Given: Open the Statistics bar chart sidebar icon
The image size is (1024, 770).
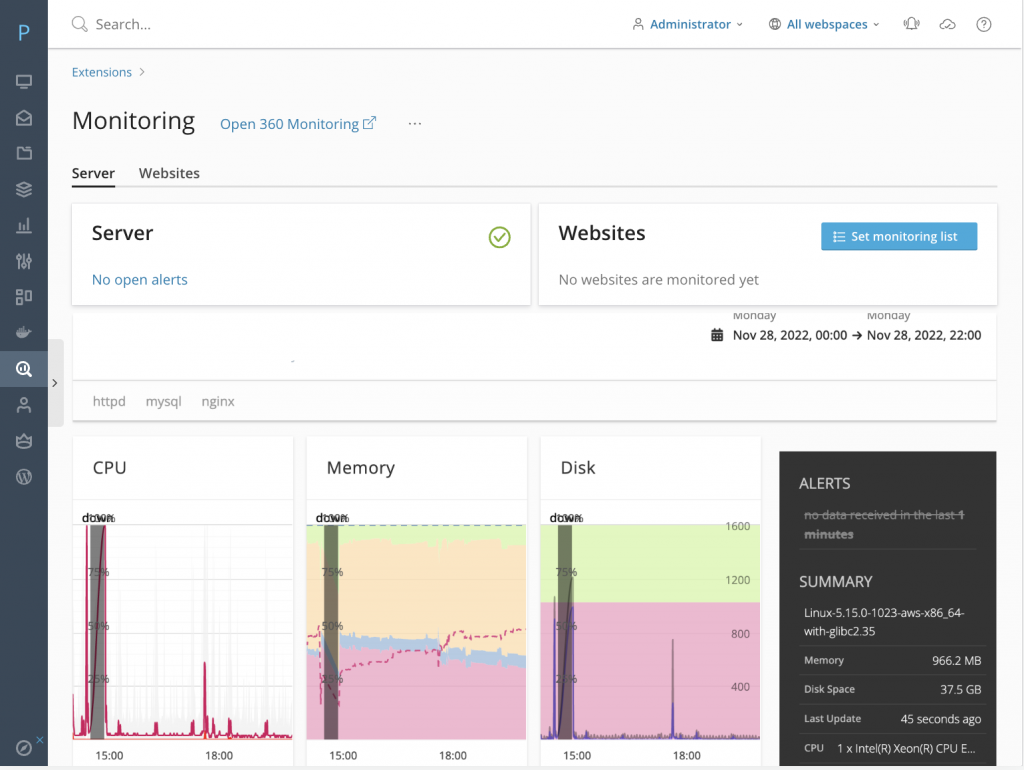Looking at the screenshot, I should (x=24, y=226).
